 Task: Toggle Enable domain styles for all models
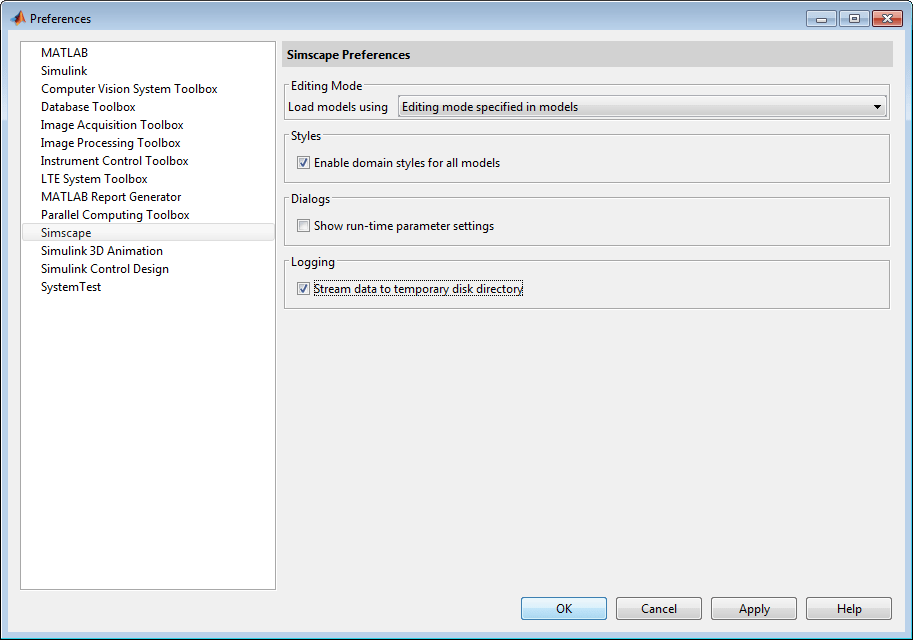point(303,163)
